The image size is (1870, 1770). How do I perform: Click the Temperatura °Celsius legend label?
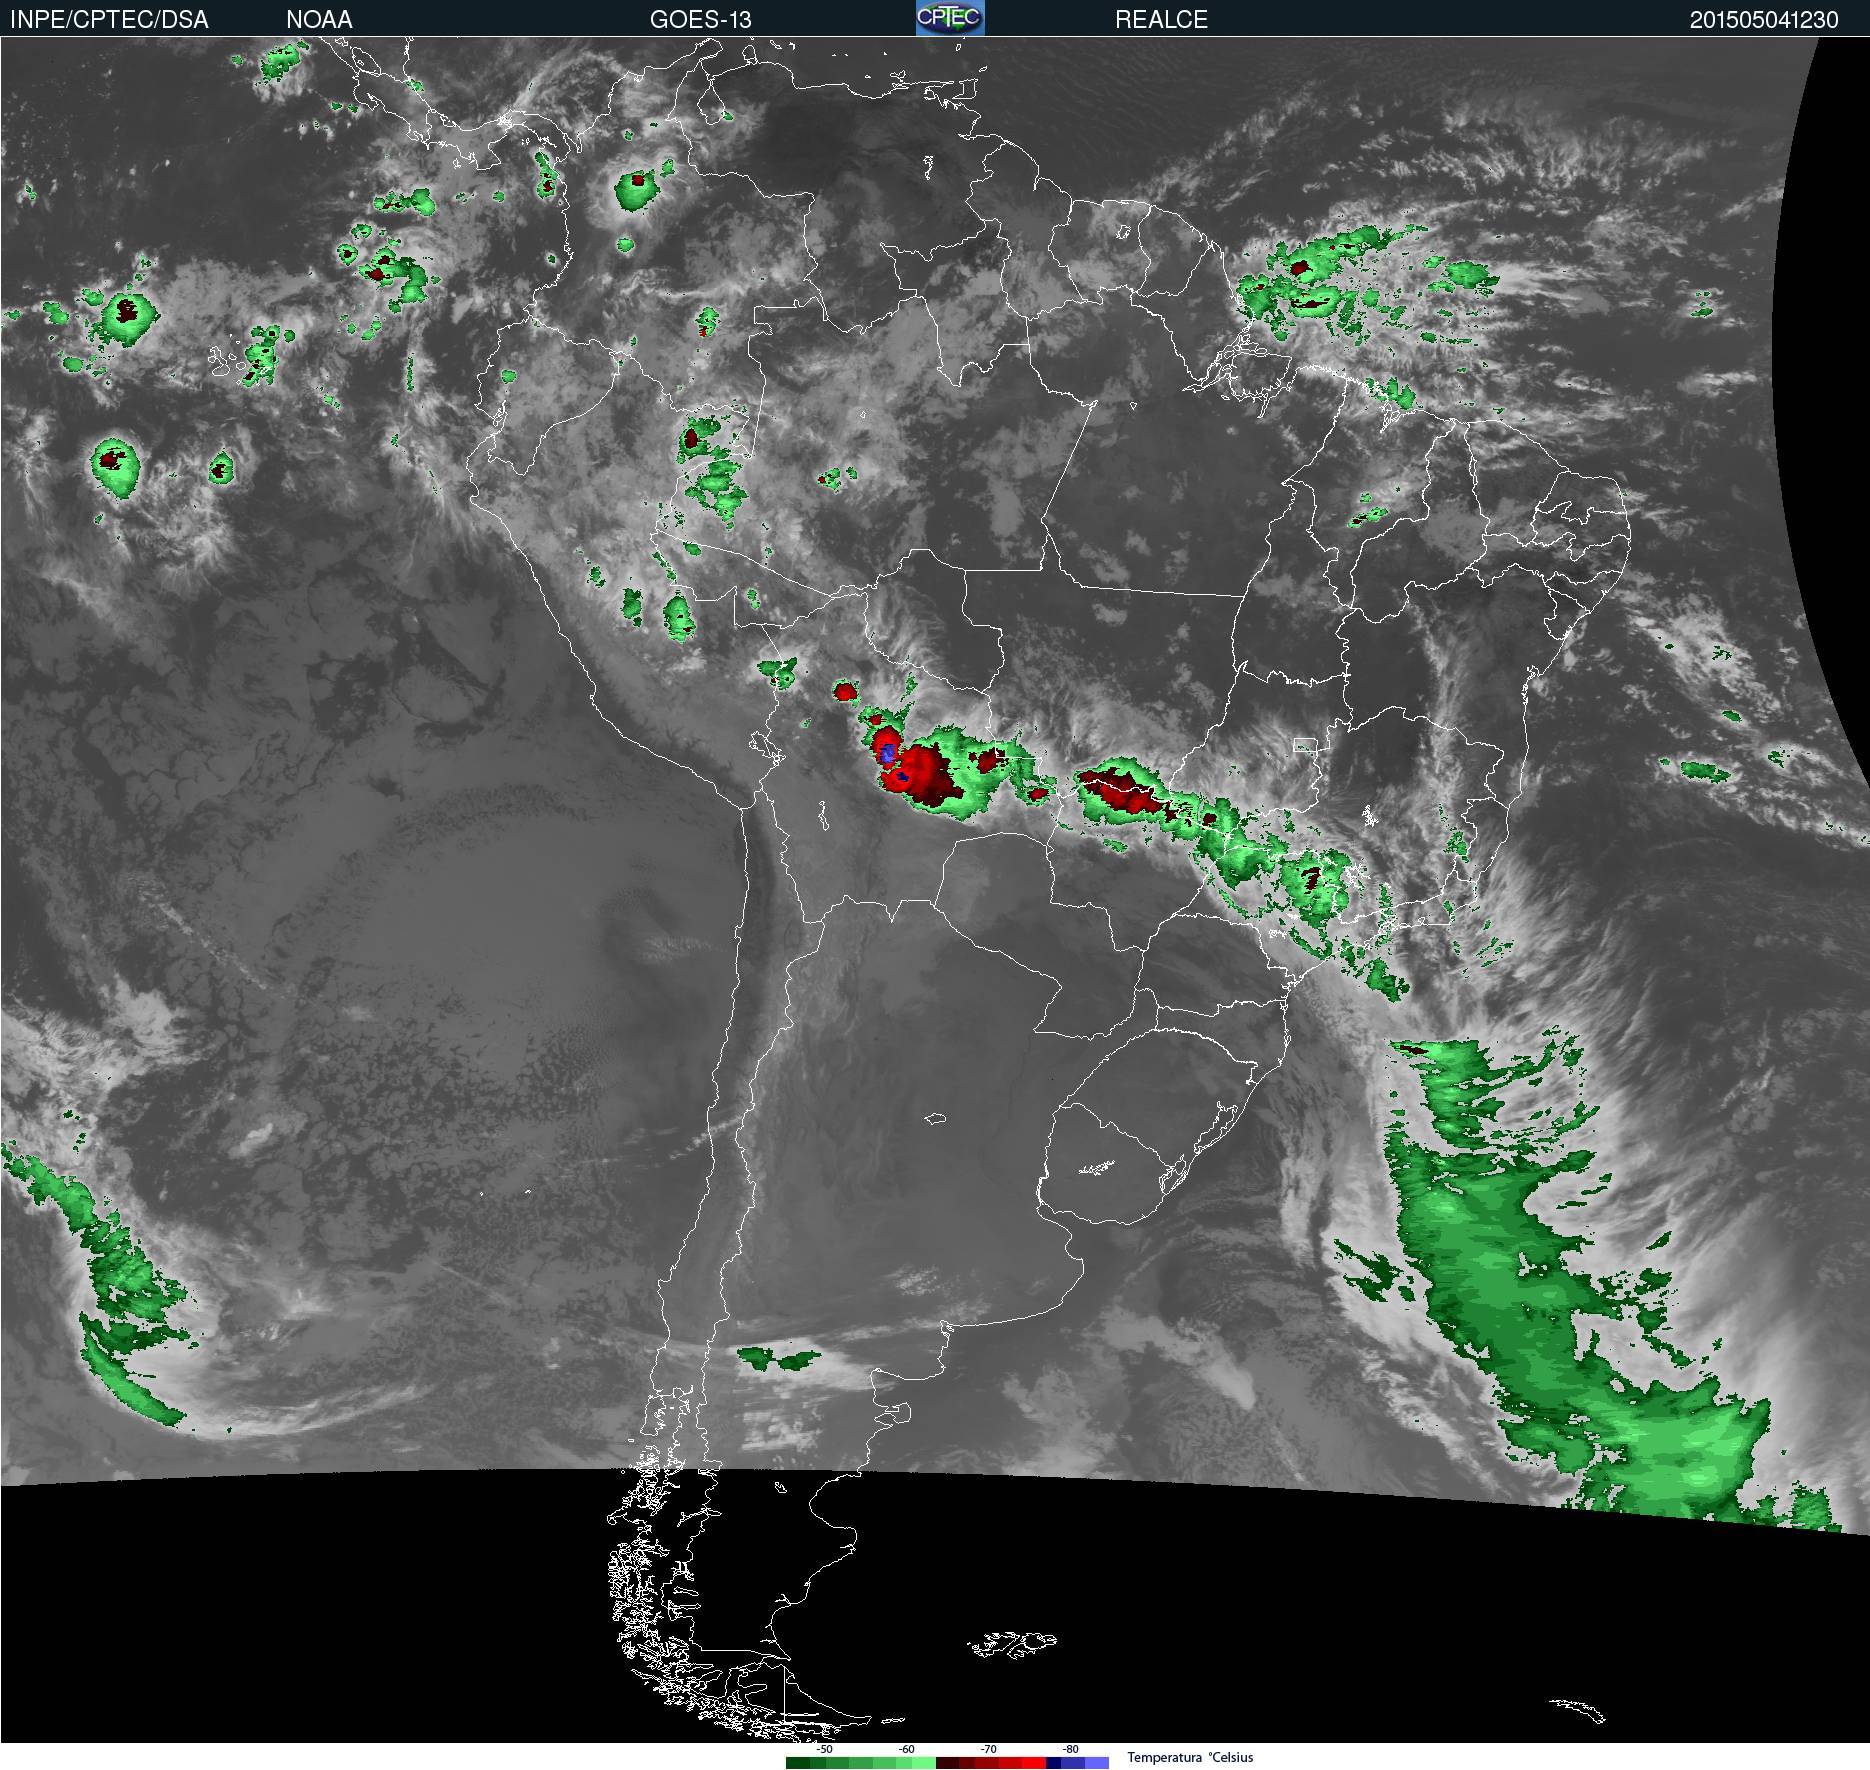(x=1190, y=1757)
